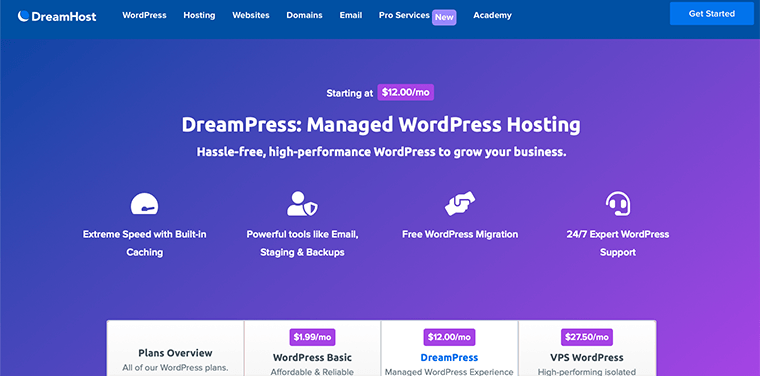Click the $12.00/mo starting price badge
760x376 pixels.
pyautogui.click(x=406, y=92)
